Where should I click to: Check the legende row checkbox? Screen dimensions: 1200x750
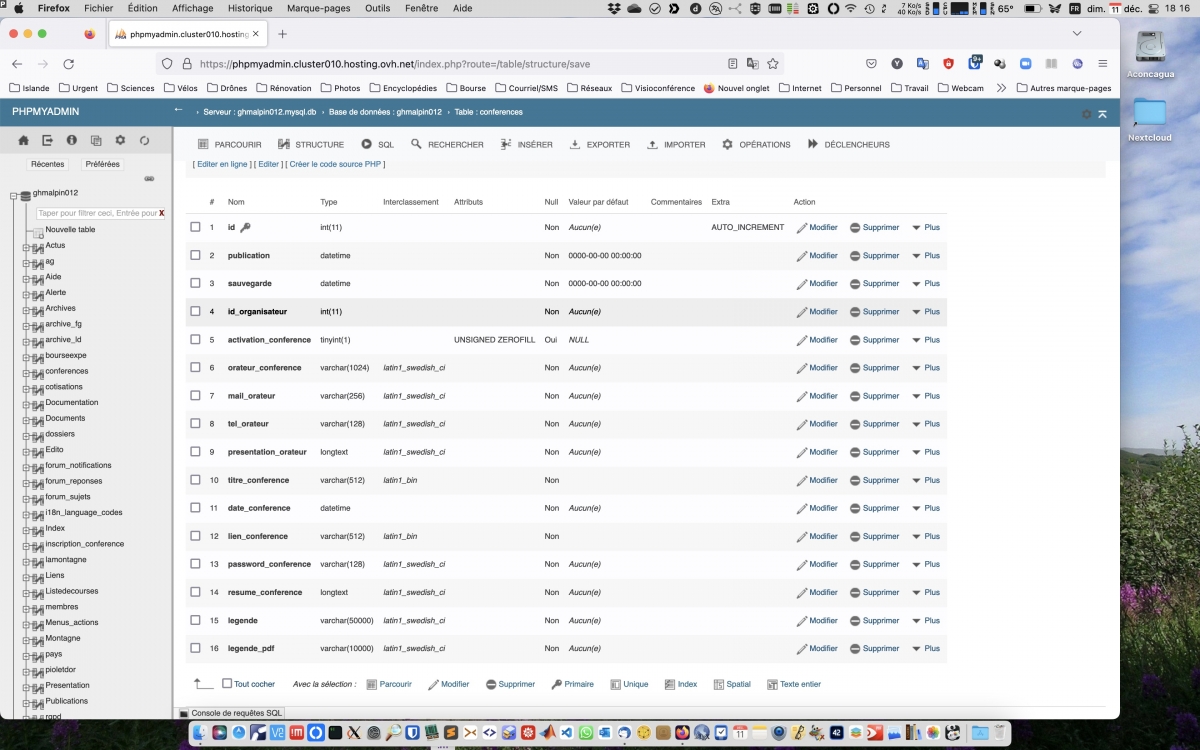[196, 620]
